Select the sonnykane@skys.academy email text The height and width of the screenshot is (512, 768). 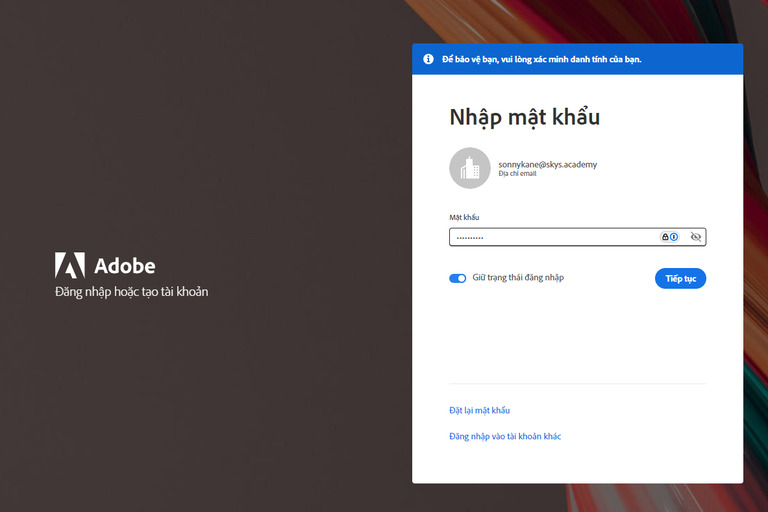548,165
